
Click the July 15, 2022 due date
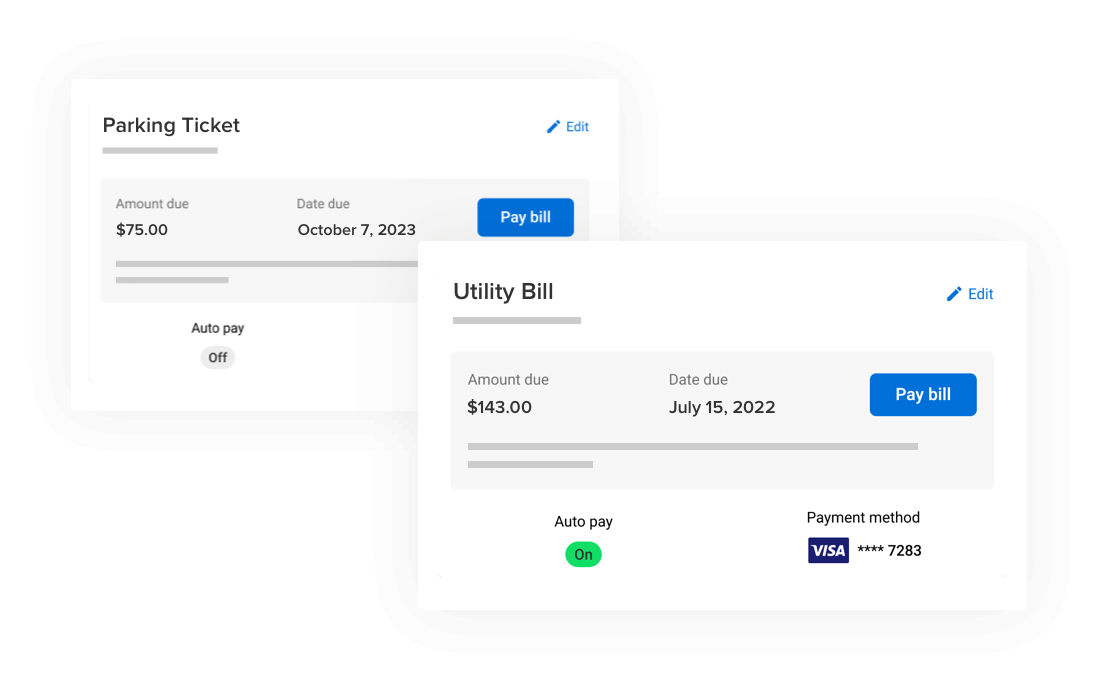pos(722,407)
